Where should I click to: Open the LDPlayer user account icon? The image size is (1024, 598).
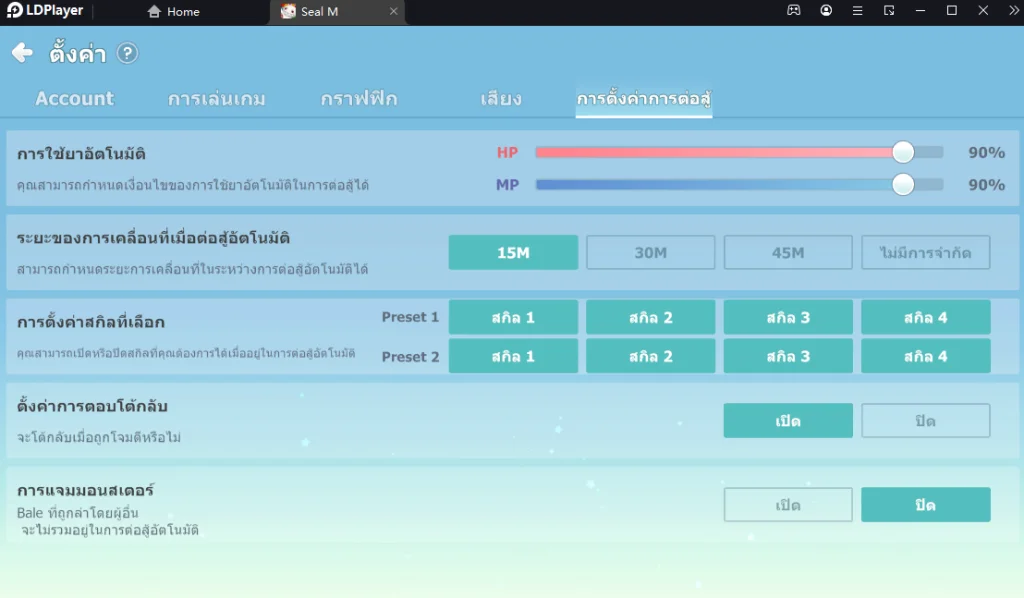coord(826,10)
